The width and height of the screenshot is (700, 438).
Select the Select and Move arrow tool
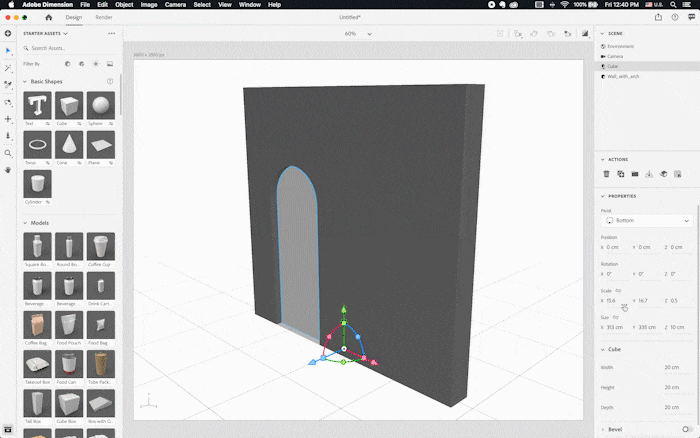click(x=8, y=50)
